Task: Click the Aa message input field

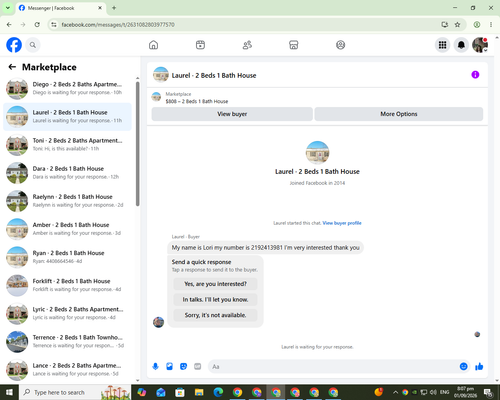Action: 333,367
